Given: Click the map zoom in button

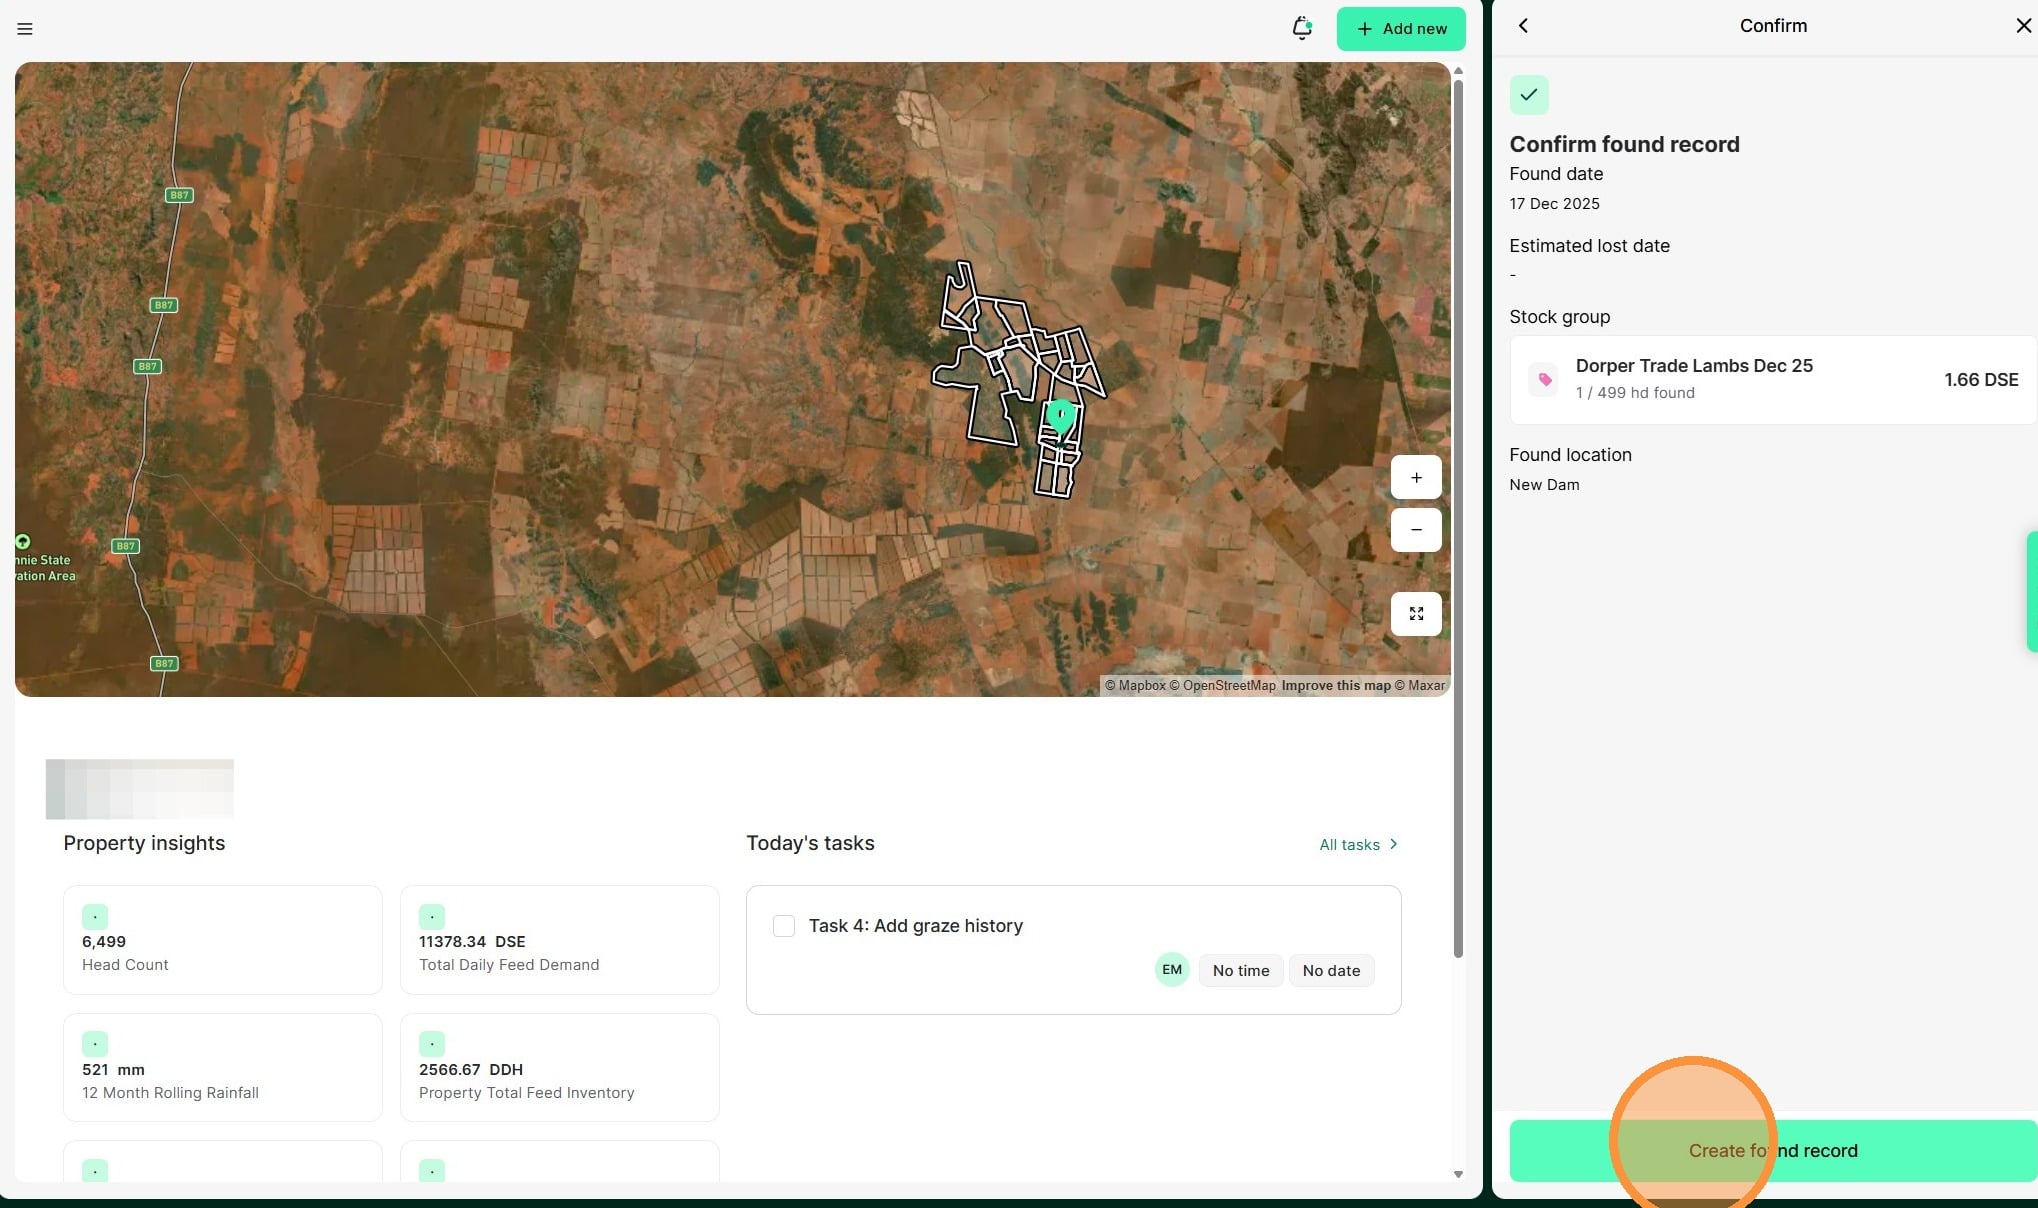Looking at the screenshot, I should coord(1415,478).
